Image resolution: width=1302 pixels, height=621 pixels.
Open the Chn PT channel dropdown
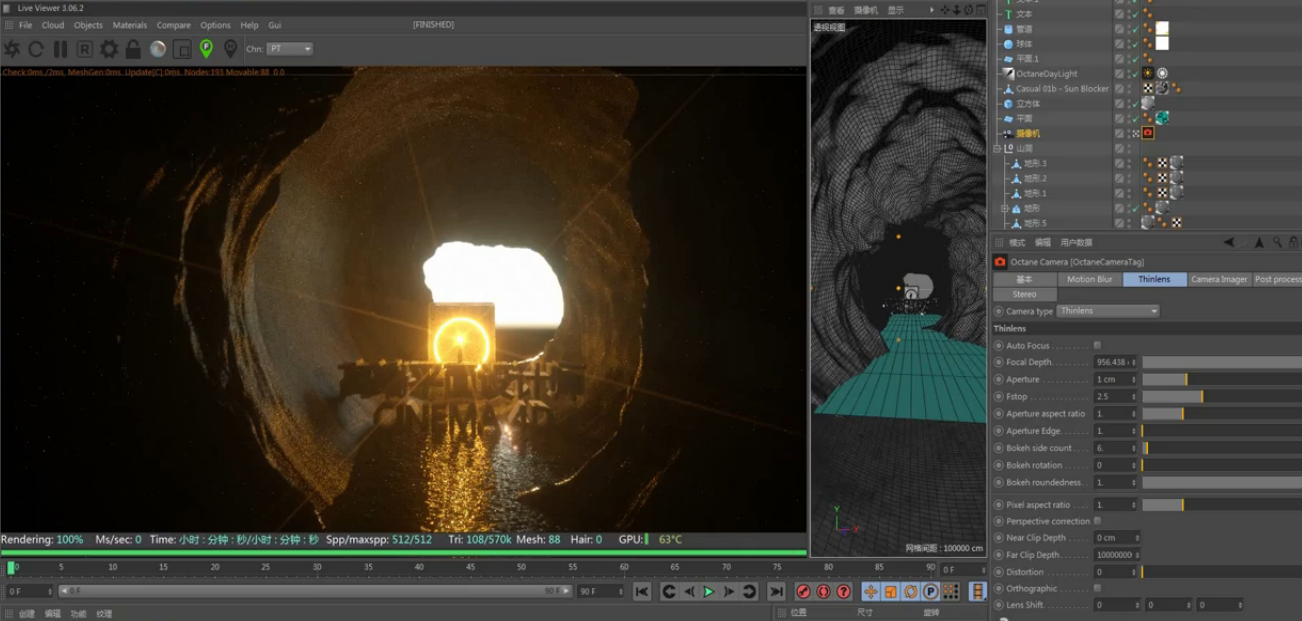pos(290,49)
